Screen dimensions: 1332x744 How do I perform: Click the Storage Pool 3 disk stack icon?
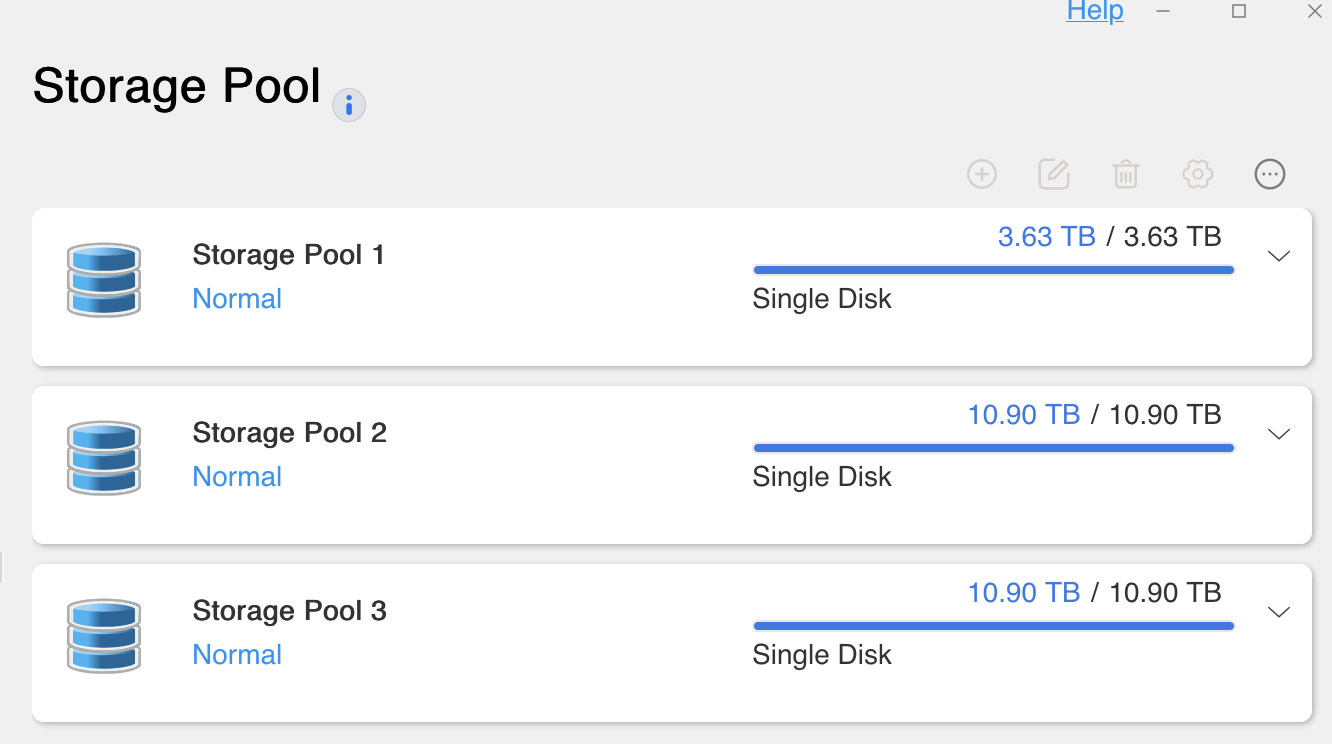104,636
